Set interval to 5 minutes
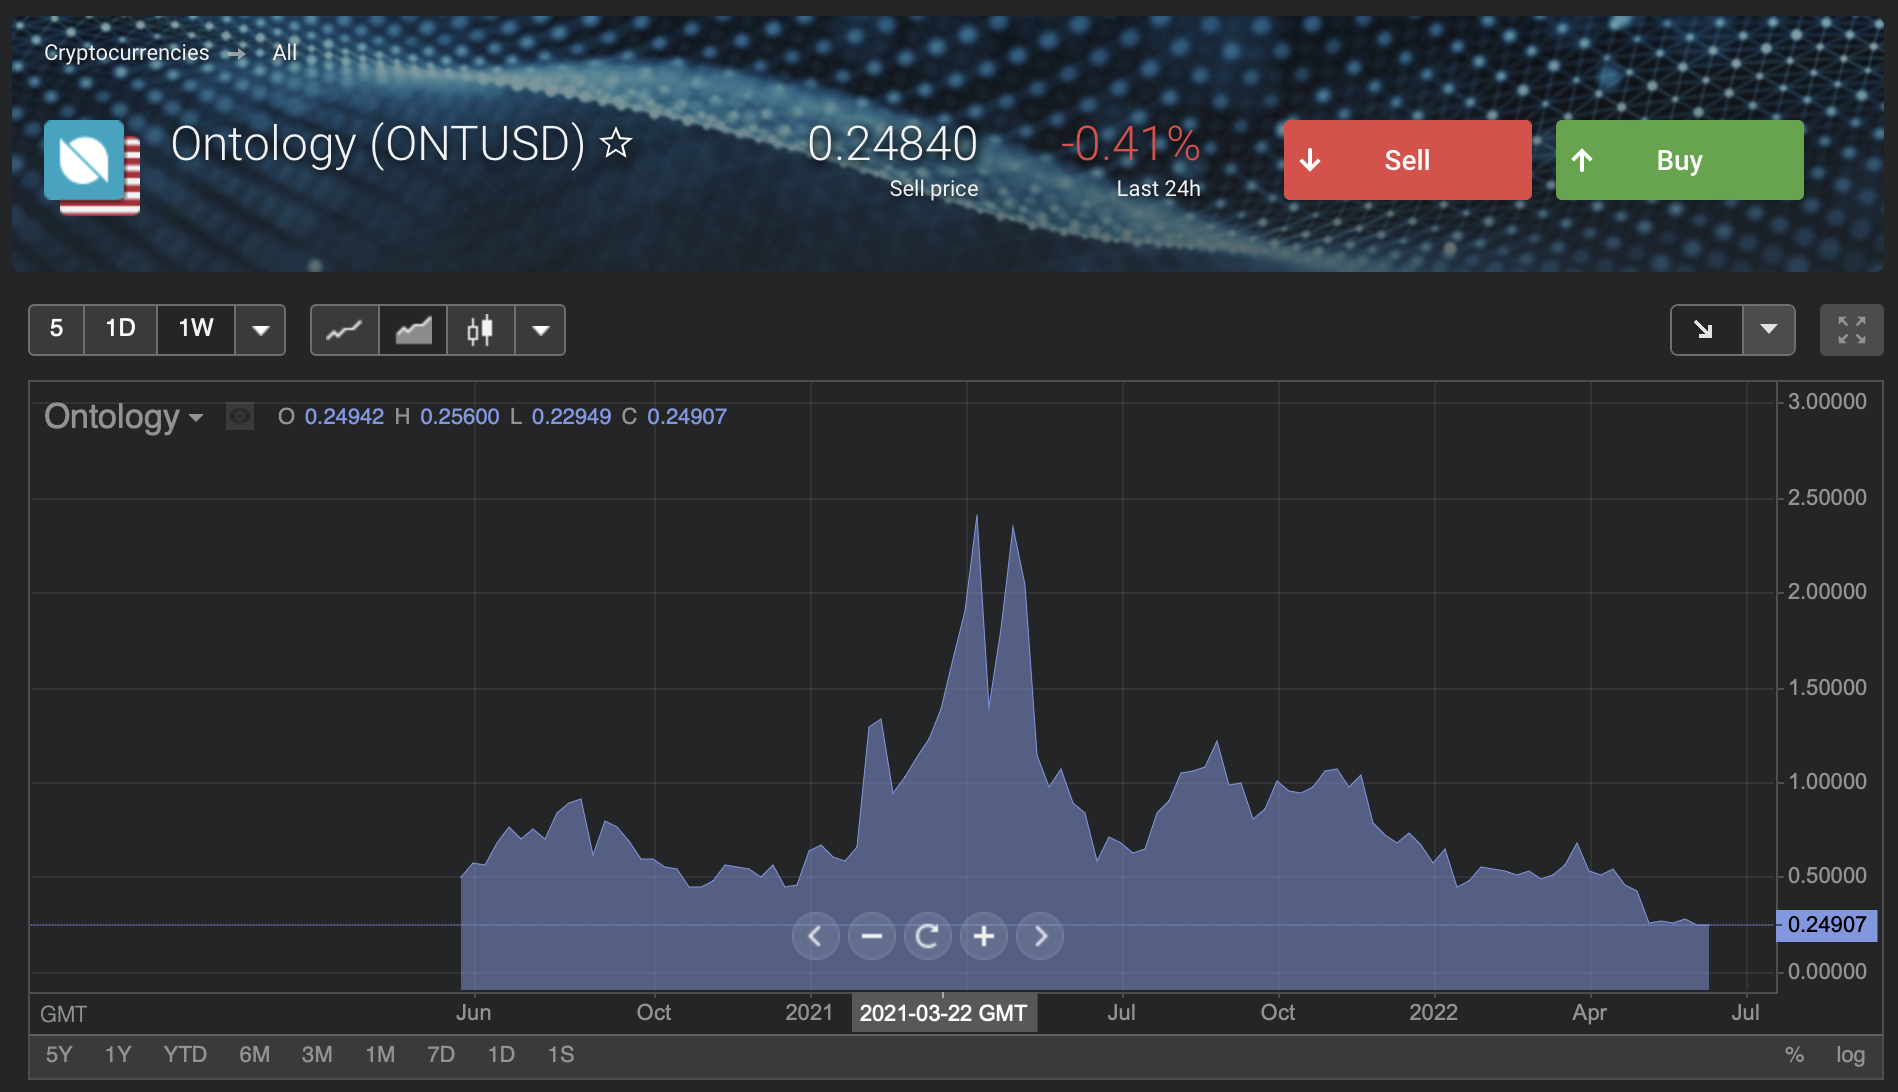The height and width of the screenshot is (1092, 1898). (56, 329)
